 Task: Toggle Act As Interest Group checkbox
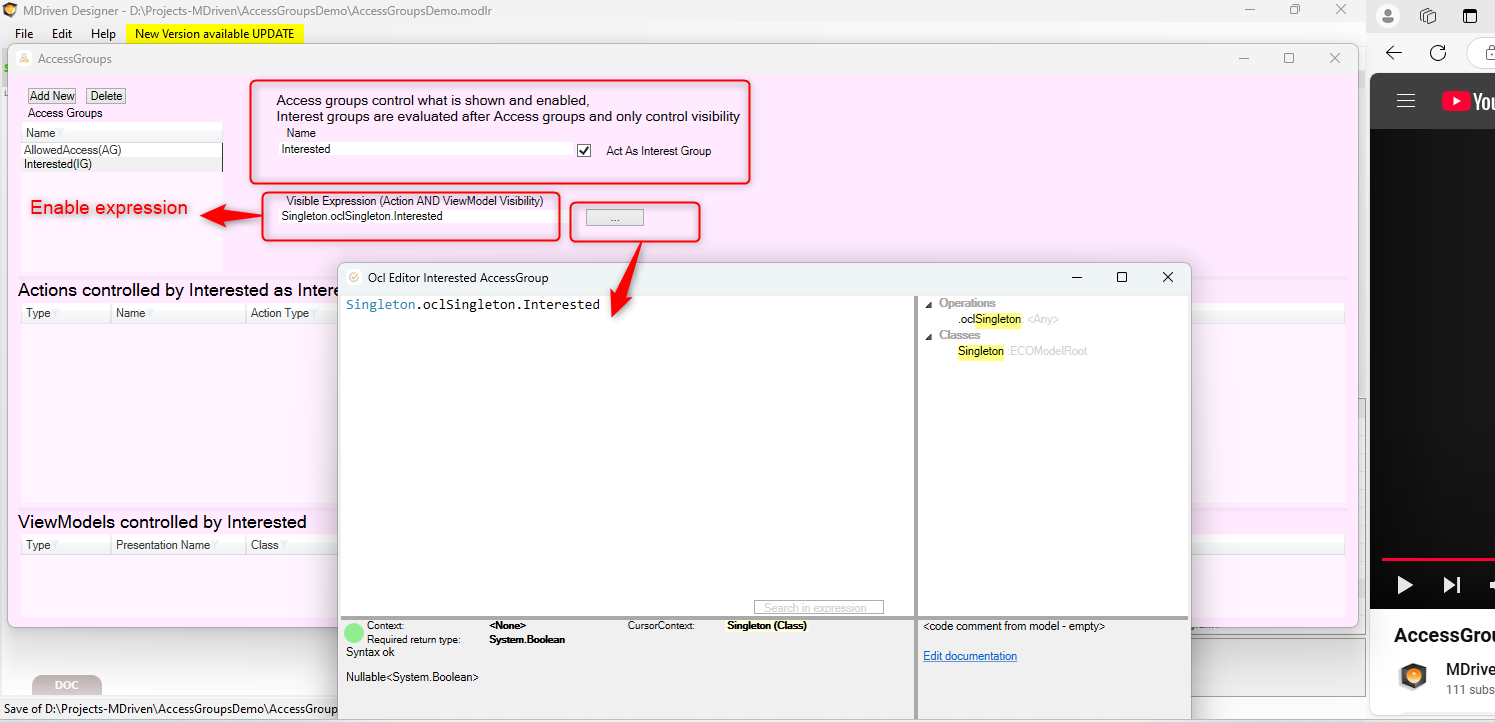584,150
